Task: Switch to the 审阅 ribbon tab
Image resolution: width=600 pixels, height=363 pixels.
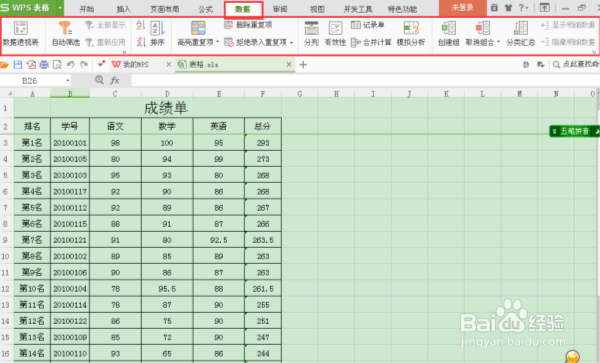Action: (x=280, y=9)
